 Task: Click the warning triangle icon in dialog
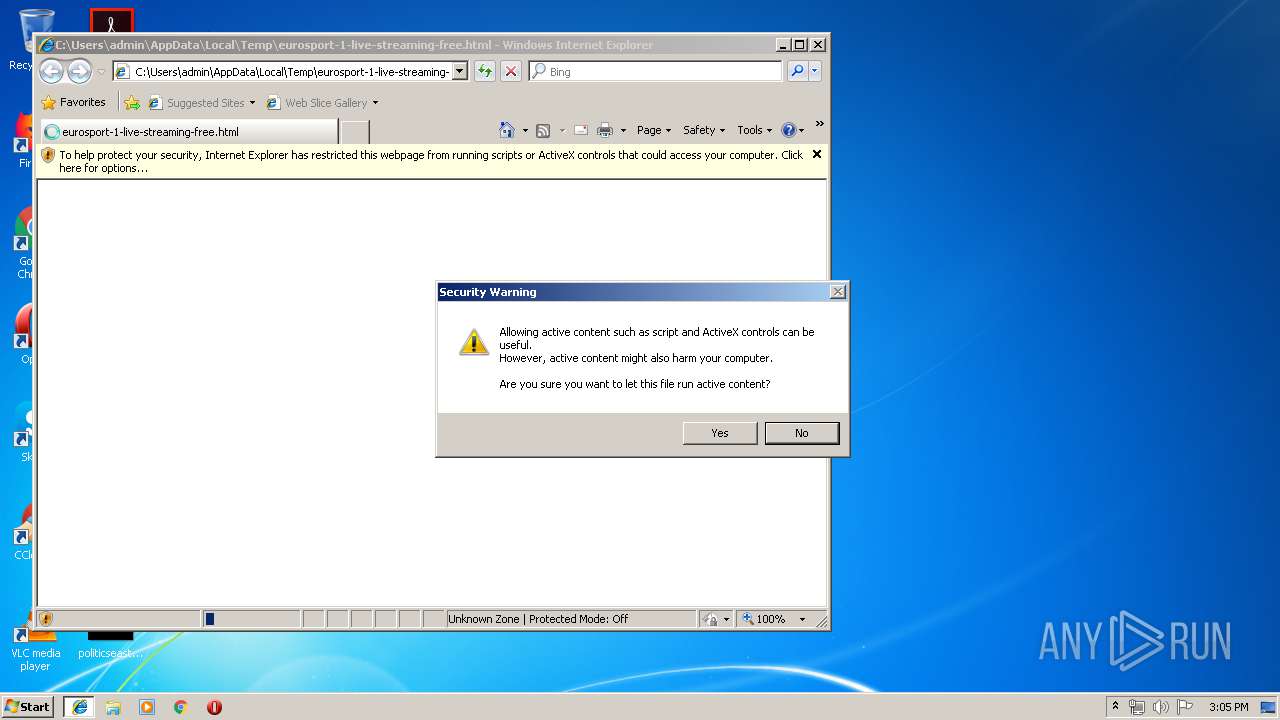pyautogui.click(x=474, y=342)
